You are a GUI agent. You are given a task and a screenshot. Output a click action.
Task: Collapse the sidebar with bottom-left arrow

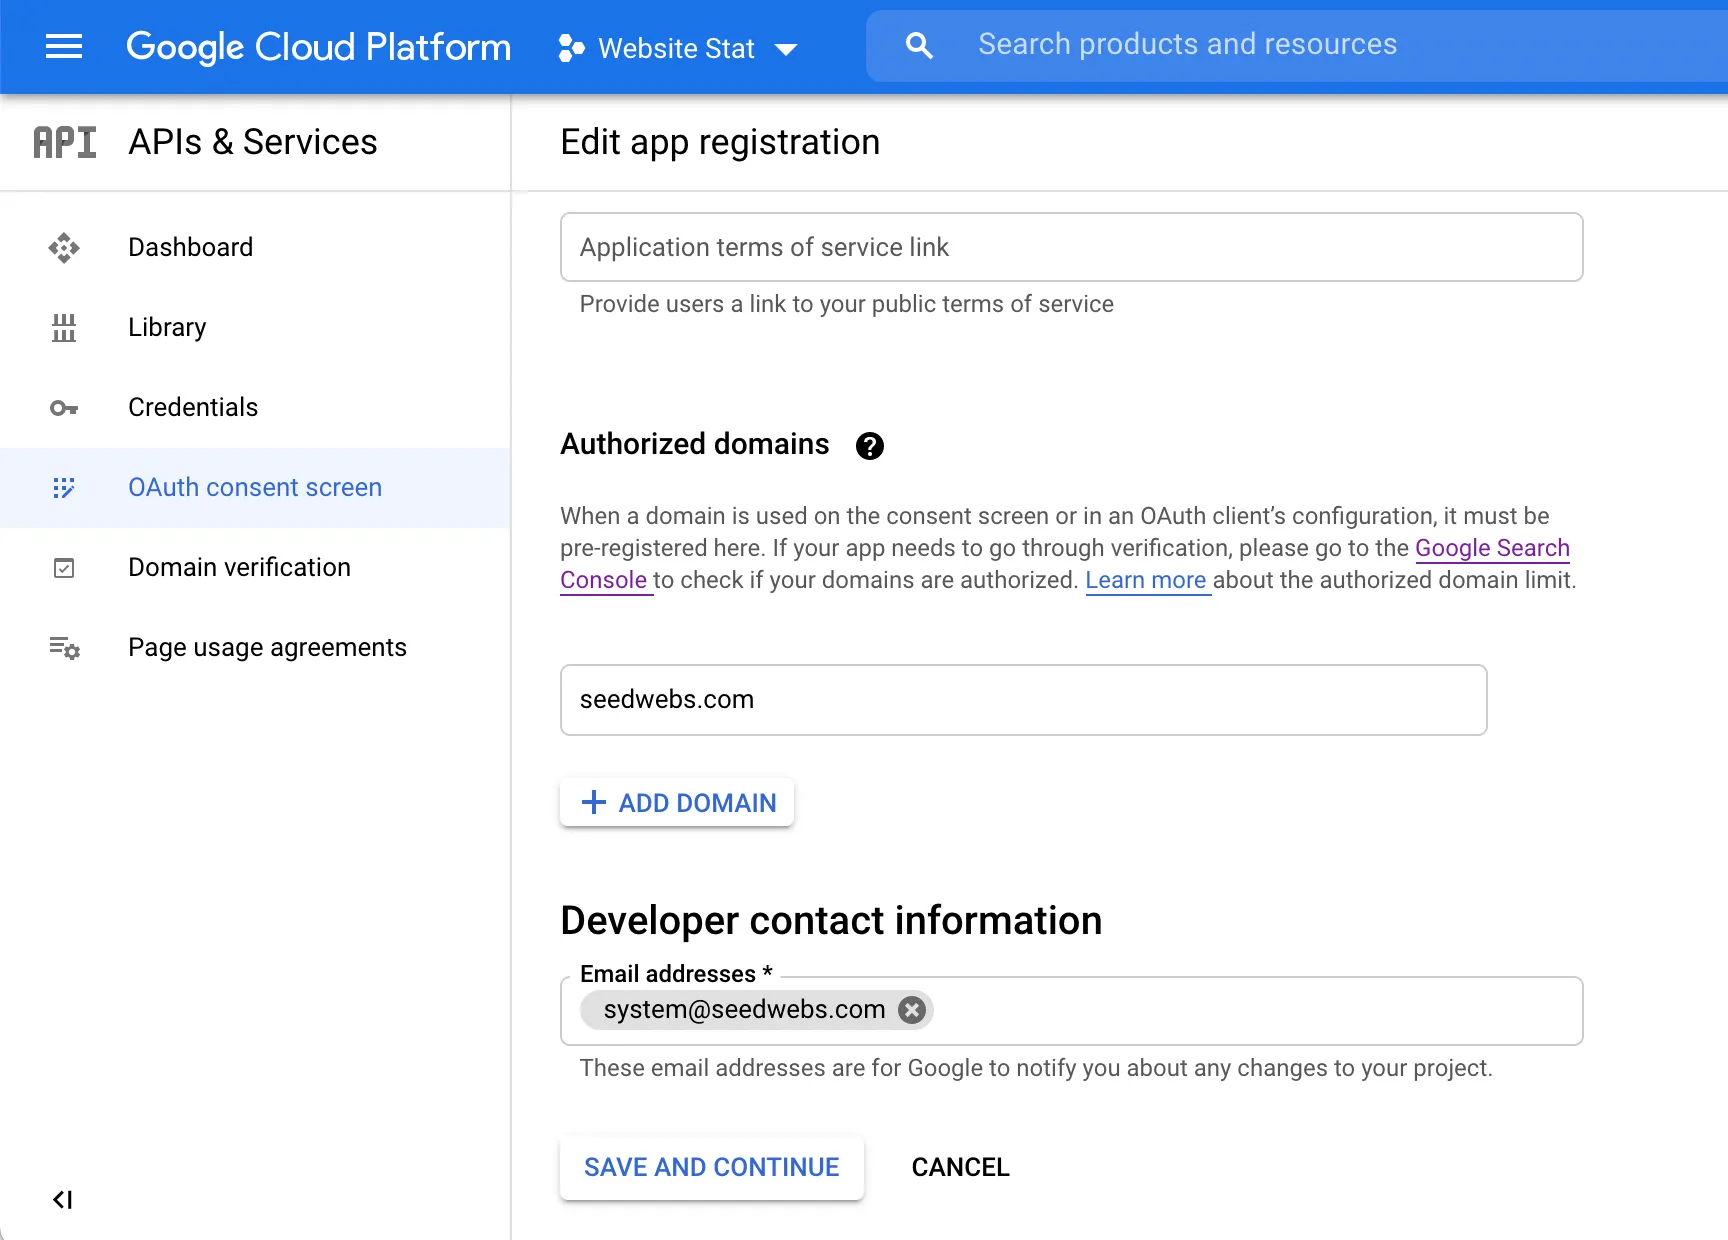63,1200
